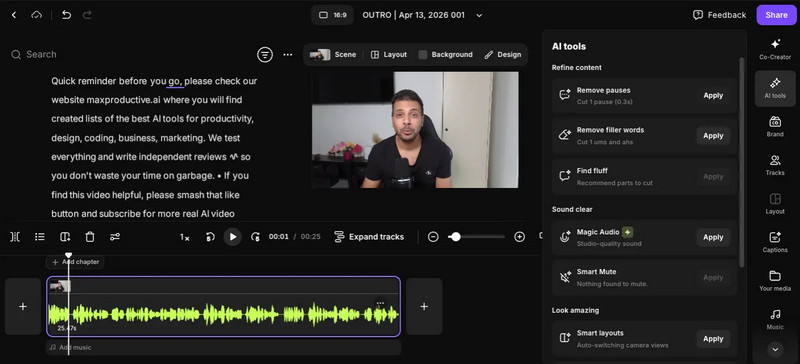Open the 1x playback speed menu
Screen dimensions: 800x364
(185, 237)
